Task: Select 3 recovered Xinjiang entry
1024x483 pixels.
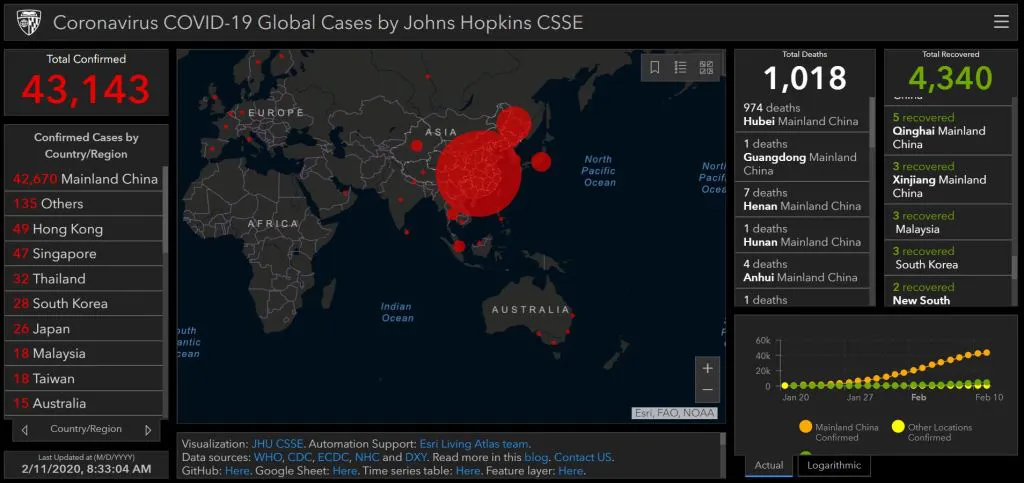Action: tap(948, 179)
